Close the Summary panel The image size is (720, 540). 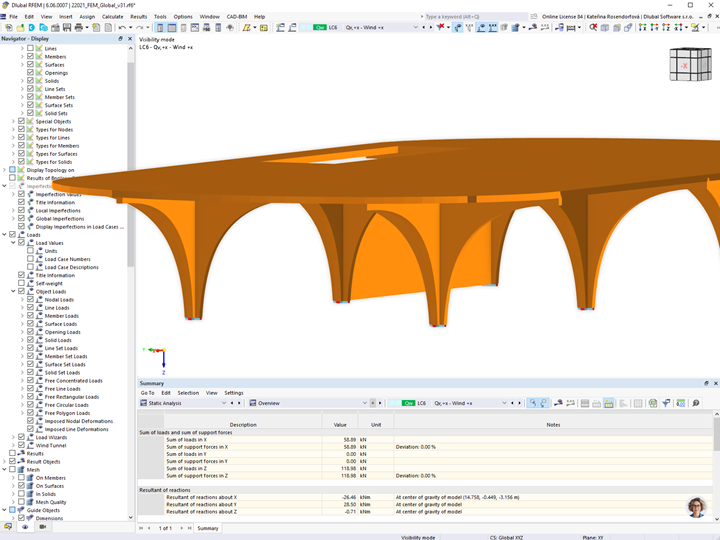[715, 383]
